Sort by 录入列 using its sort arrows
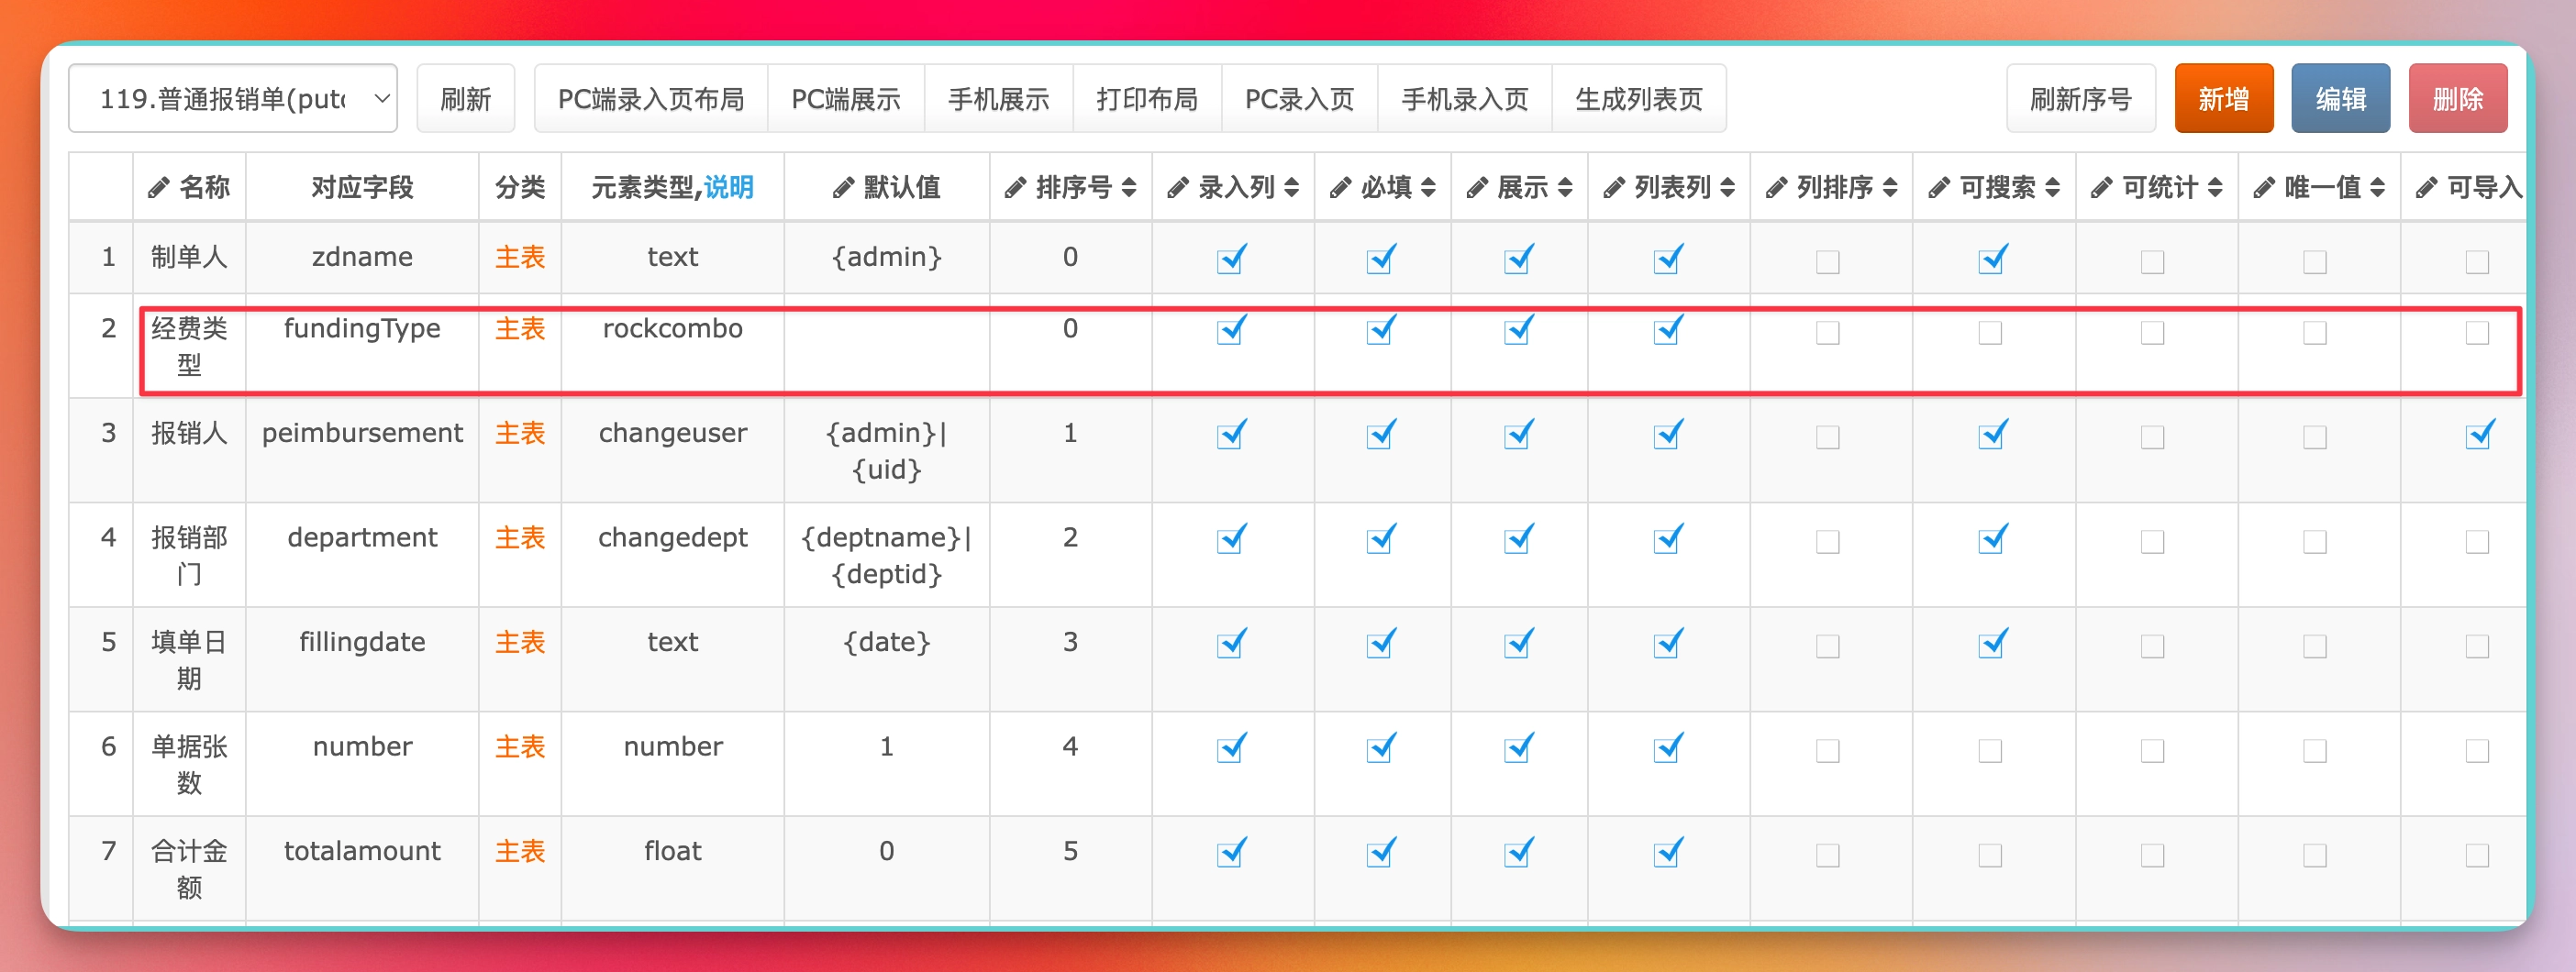This screenshot has width=2576, height=972. 1291,187
